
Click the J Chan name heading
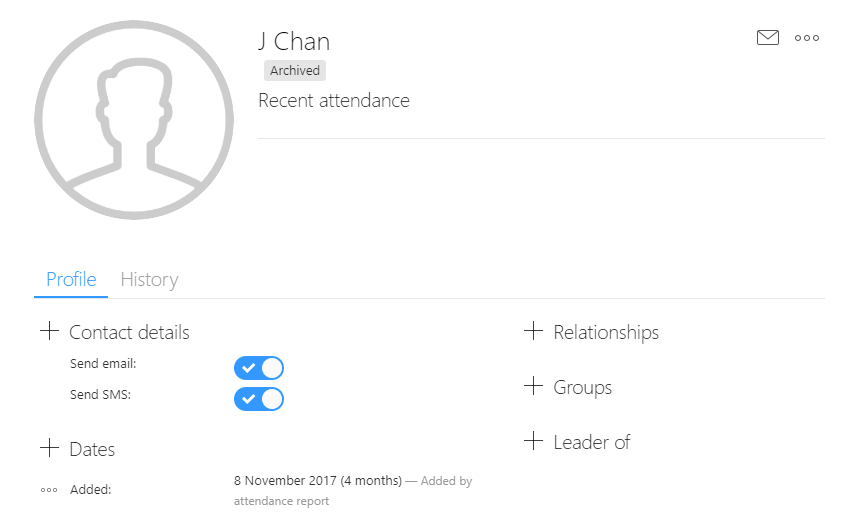click(x=294, y=42)
